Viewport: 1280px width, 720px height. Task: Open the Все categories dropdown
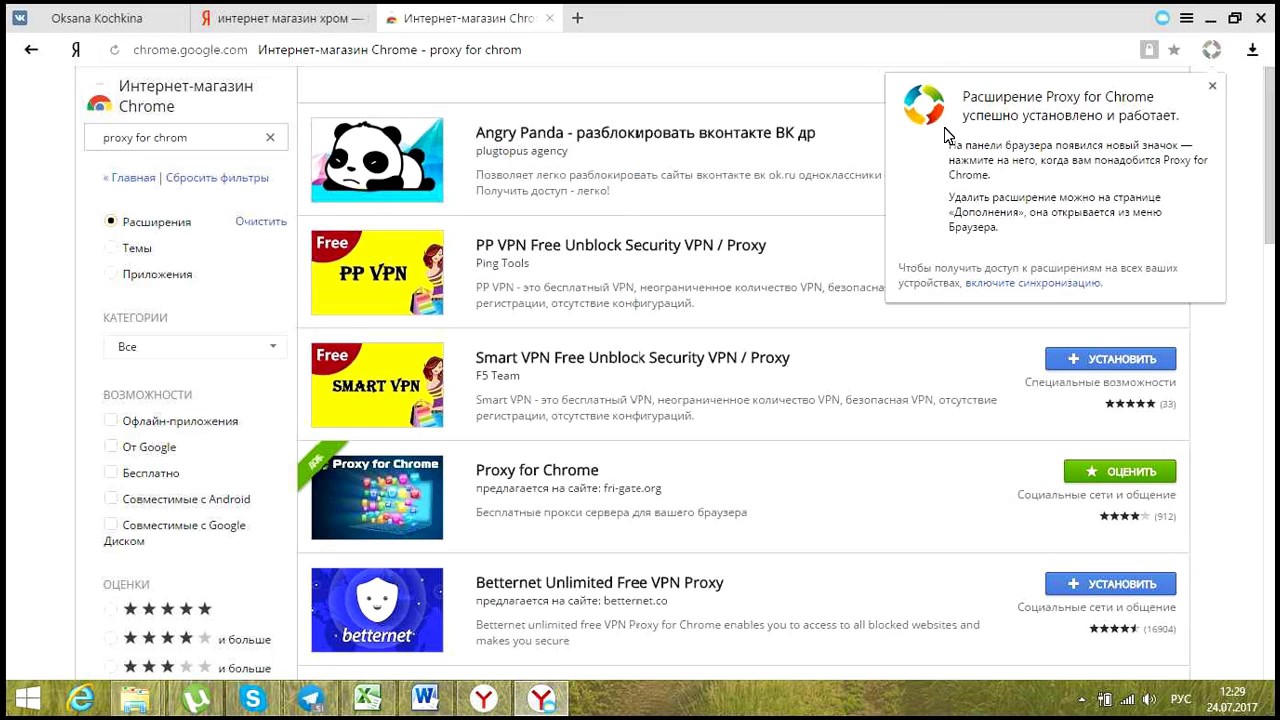point(196,346)
